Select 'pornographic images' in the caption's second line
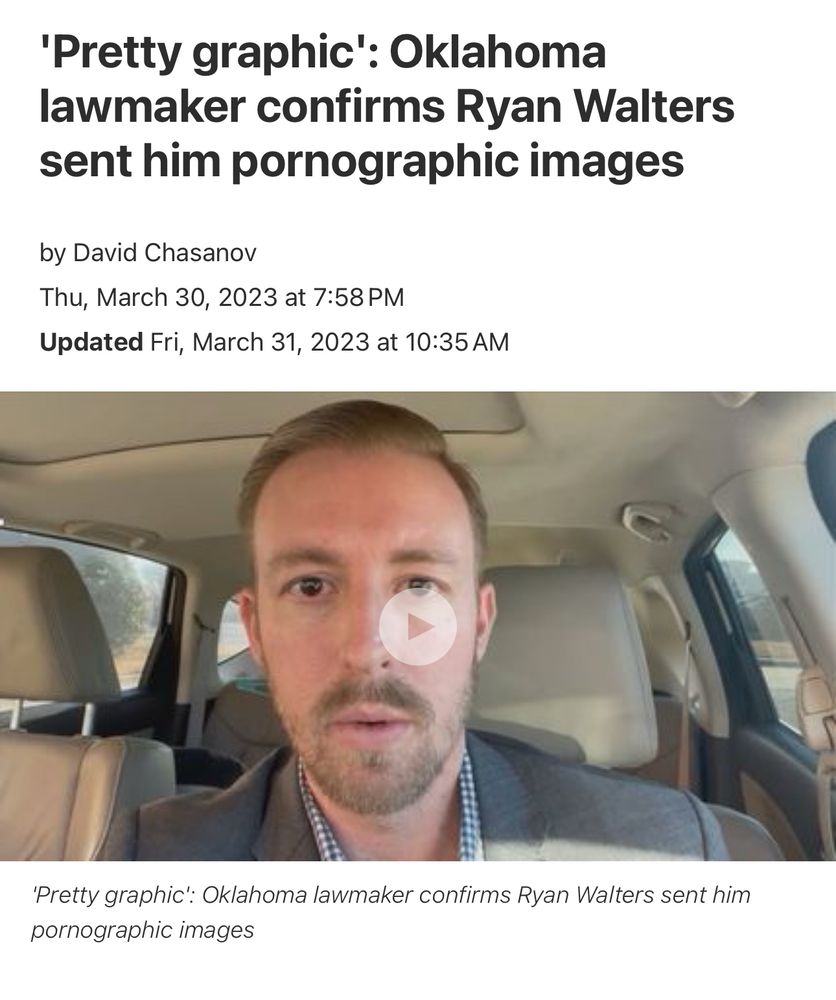This screenshot has width=836, height=1000. (142, 930)
